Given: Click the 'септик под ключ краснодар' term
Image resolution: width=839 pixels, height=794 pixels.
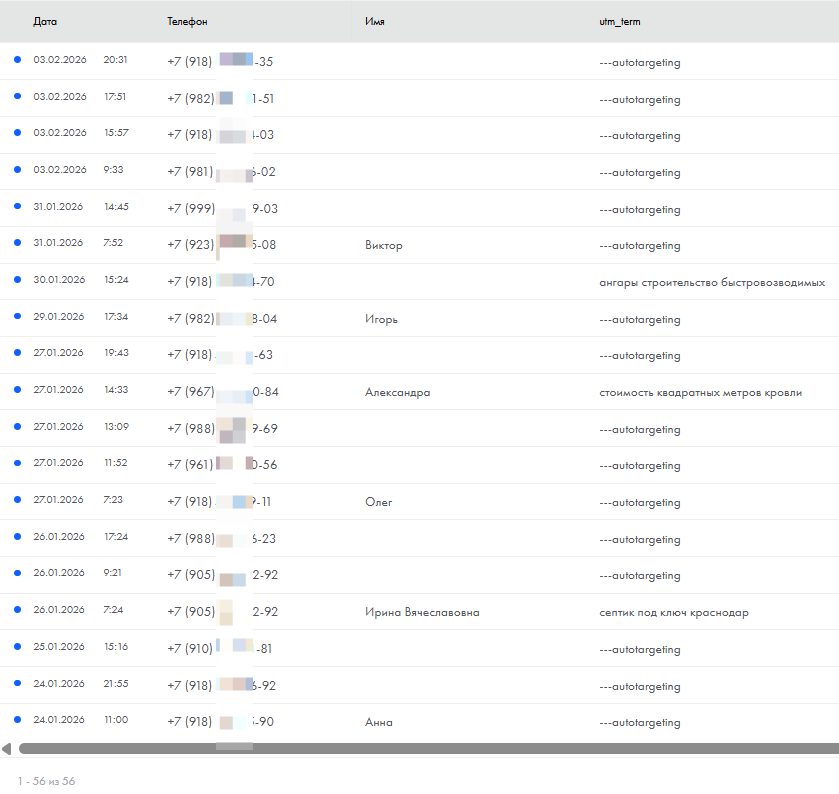Looking at the screenshot, I should [x=673, y=612].
